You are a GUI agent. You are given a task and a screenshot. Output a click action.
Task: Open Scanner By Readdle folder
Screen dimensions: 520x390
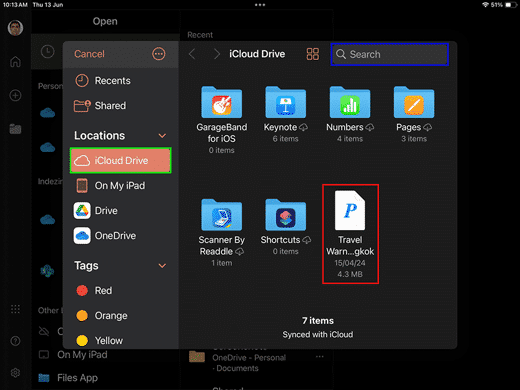tap(222, 233)
